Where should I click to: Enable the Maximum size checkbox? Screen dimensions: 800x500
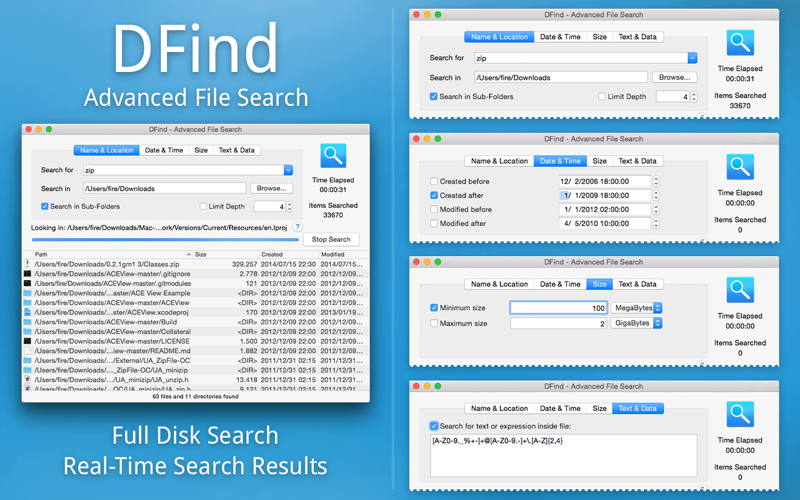434,323
